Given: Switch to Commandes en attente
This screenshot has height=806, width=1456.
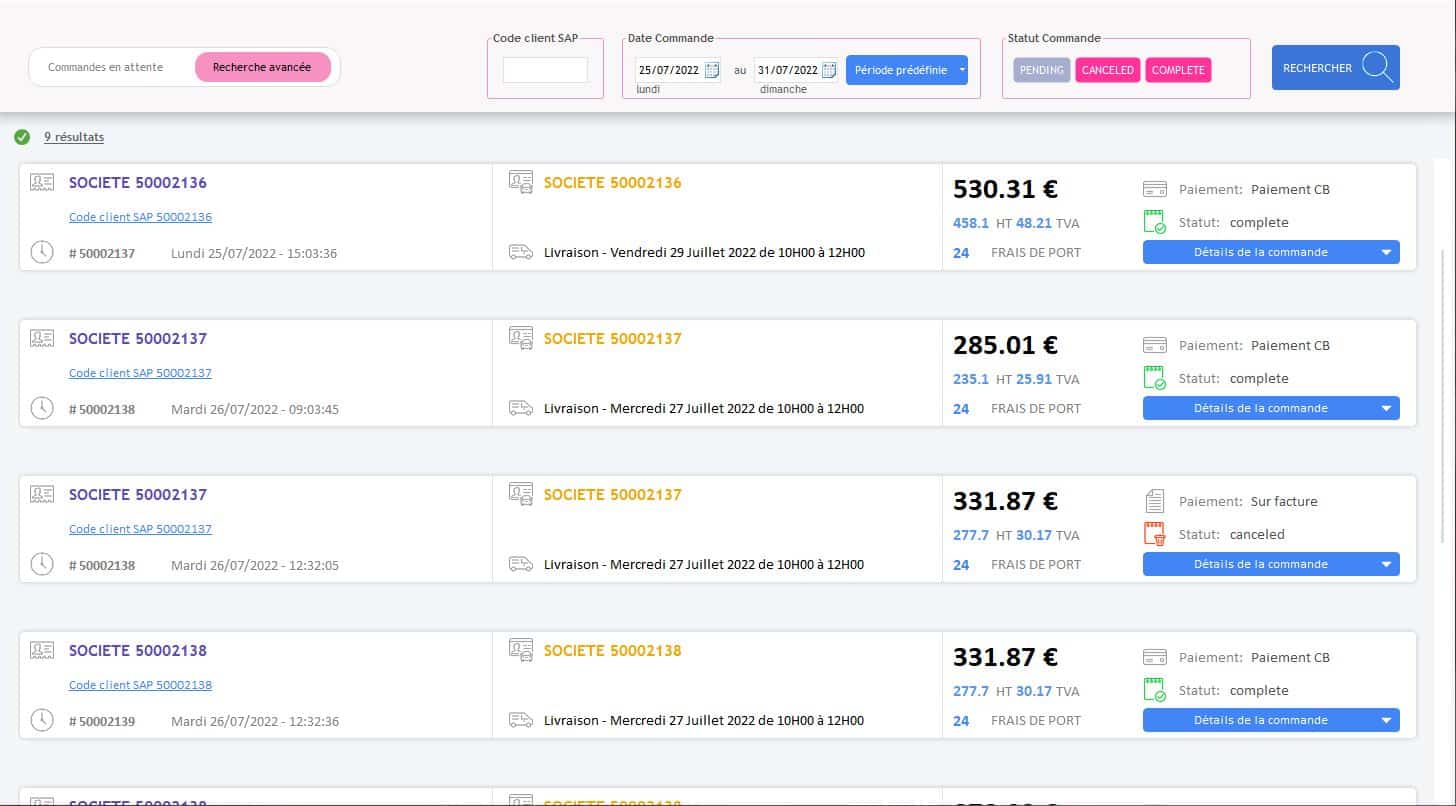Looking at the screenshot, I should (105, 67).
